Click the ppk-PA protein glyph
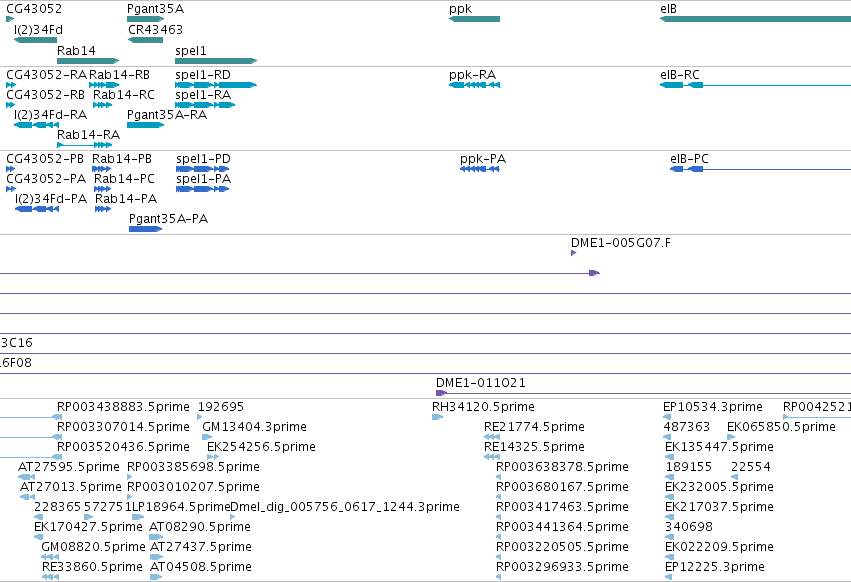The width and height of the screenshot is (851, 582). (x=479, y=169)
